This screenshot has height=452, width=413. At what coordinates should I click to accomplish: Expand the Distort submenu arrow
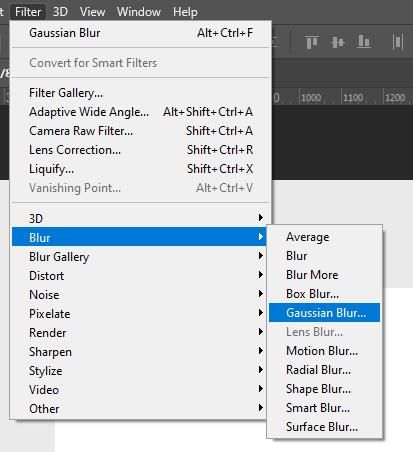[261, 275]
